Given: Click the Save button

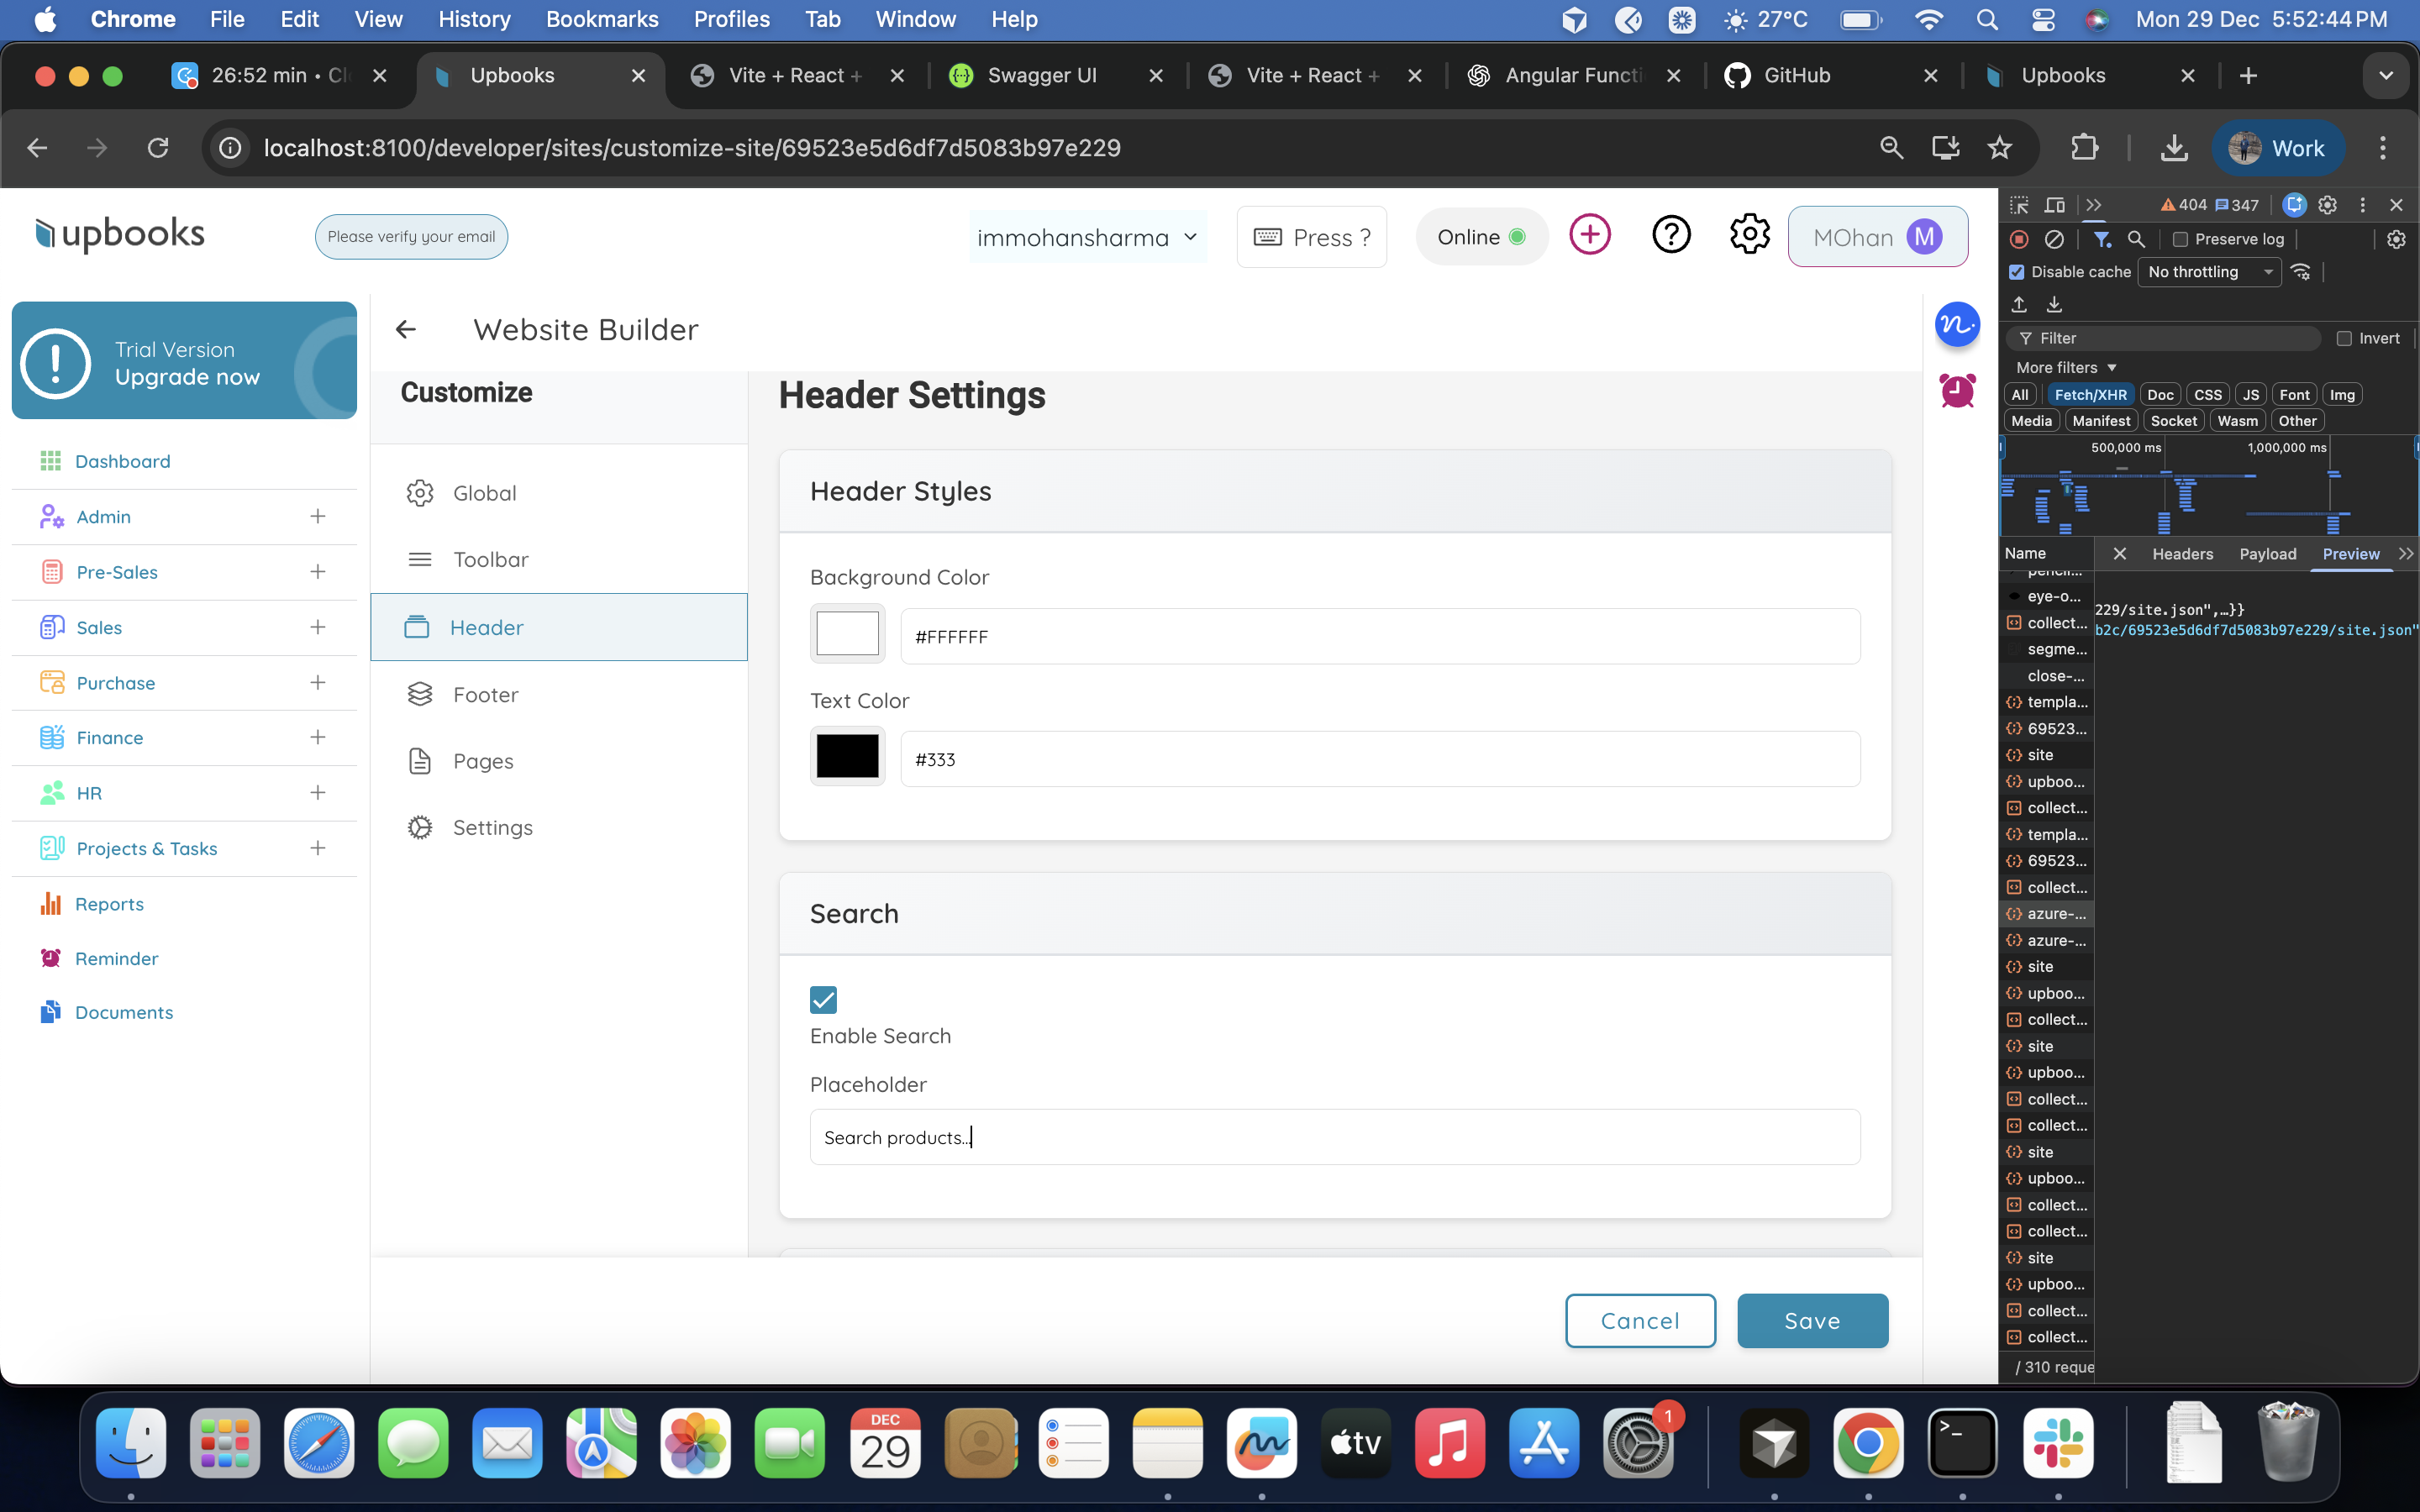Looking at the screenshot, I should coord(1812,1320).
